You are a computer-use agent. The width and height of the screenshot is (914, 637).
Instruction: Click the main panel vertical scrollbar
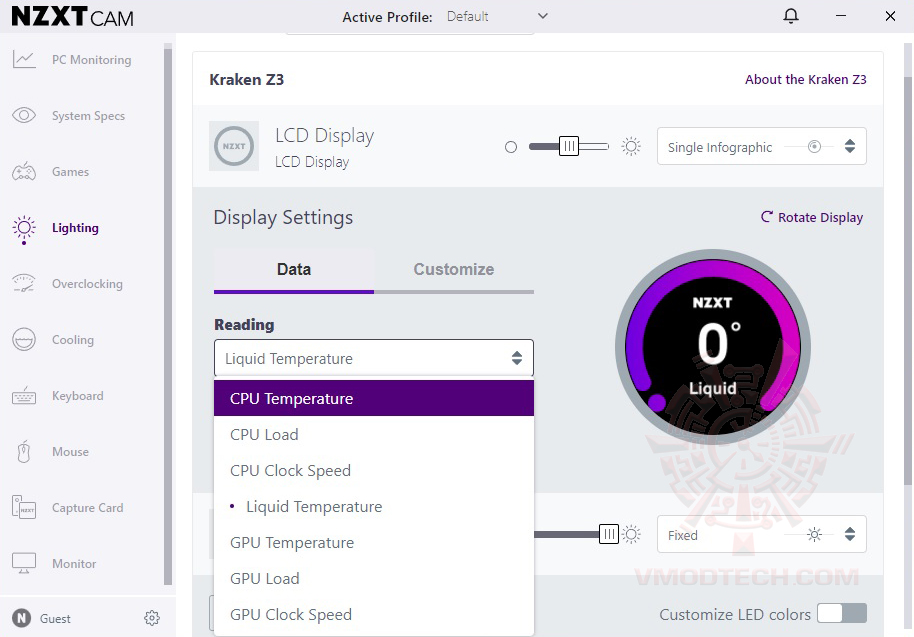(908, 280)
